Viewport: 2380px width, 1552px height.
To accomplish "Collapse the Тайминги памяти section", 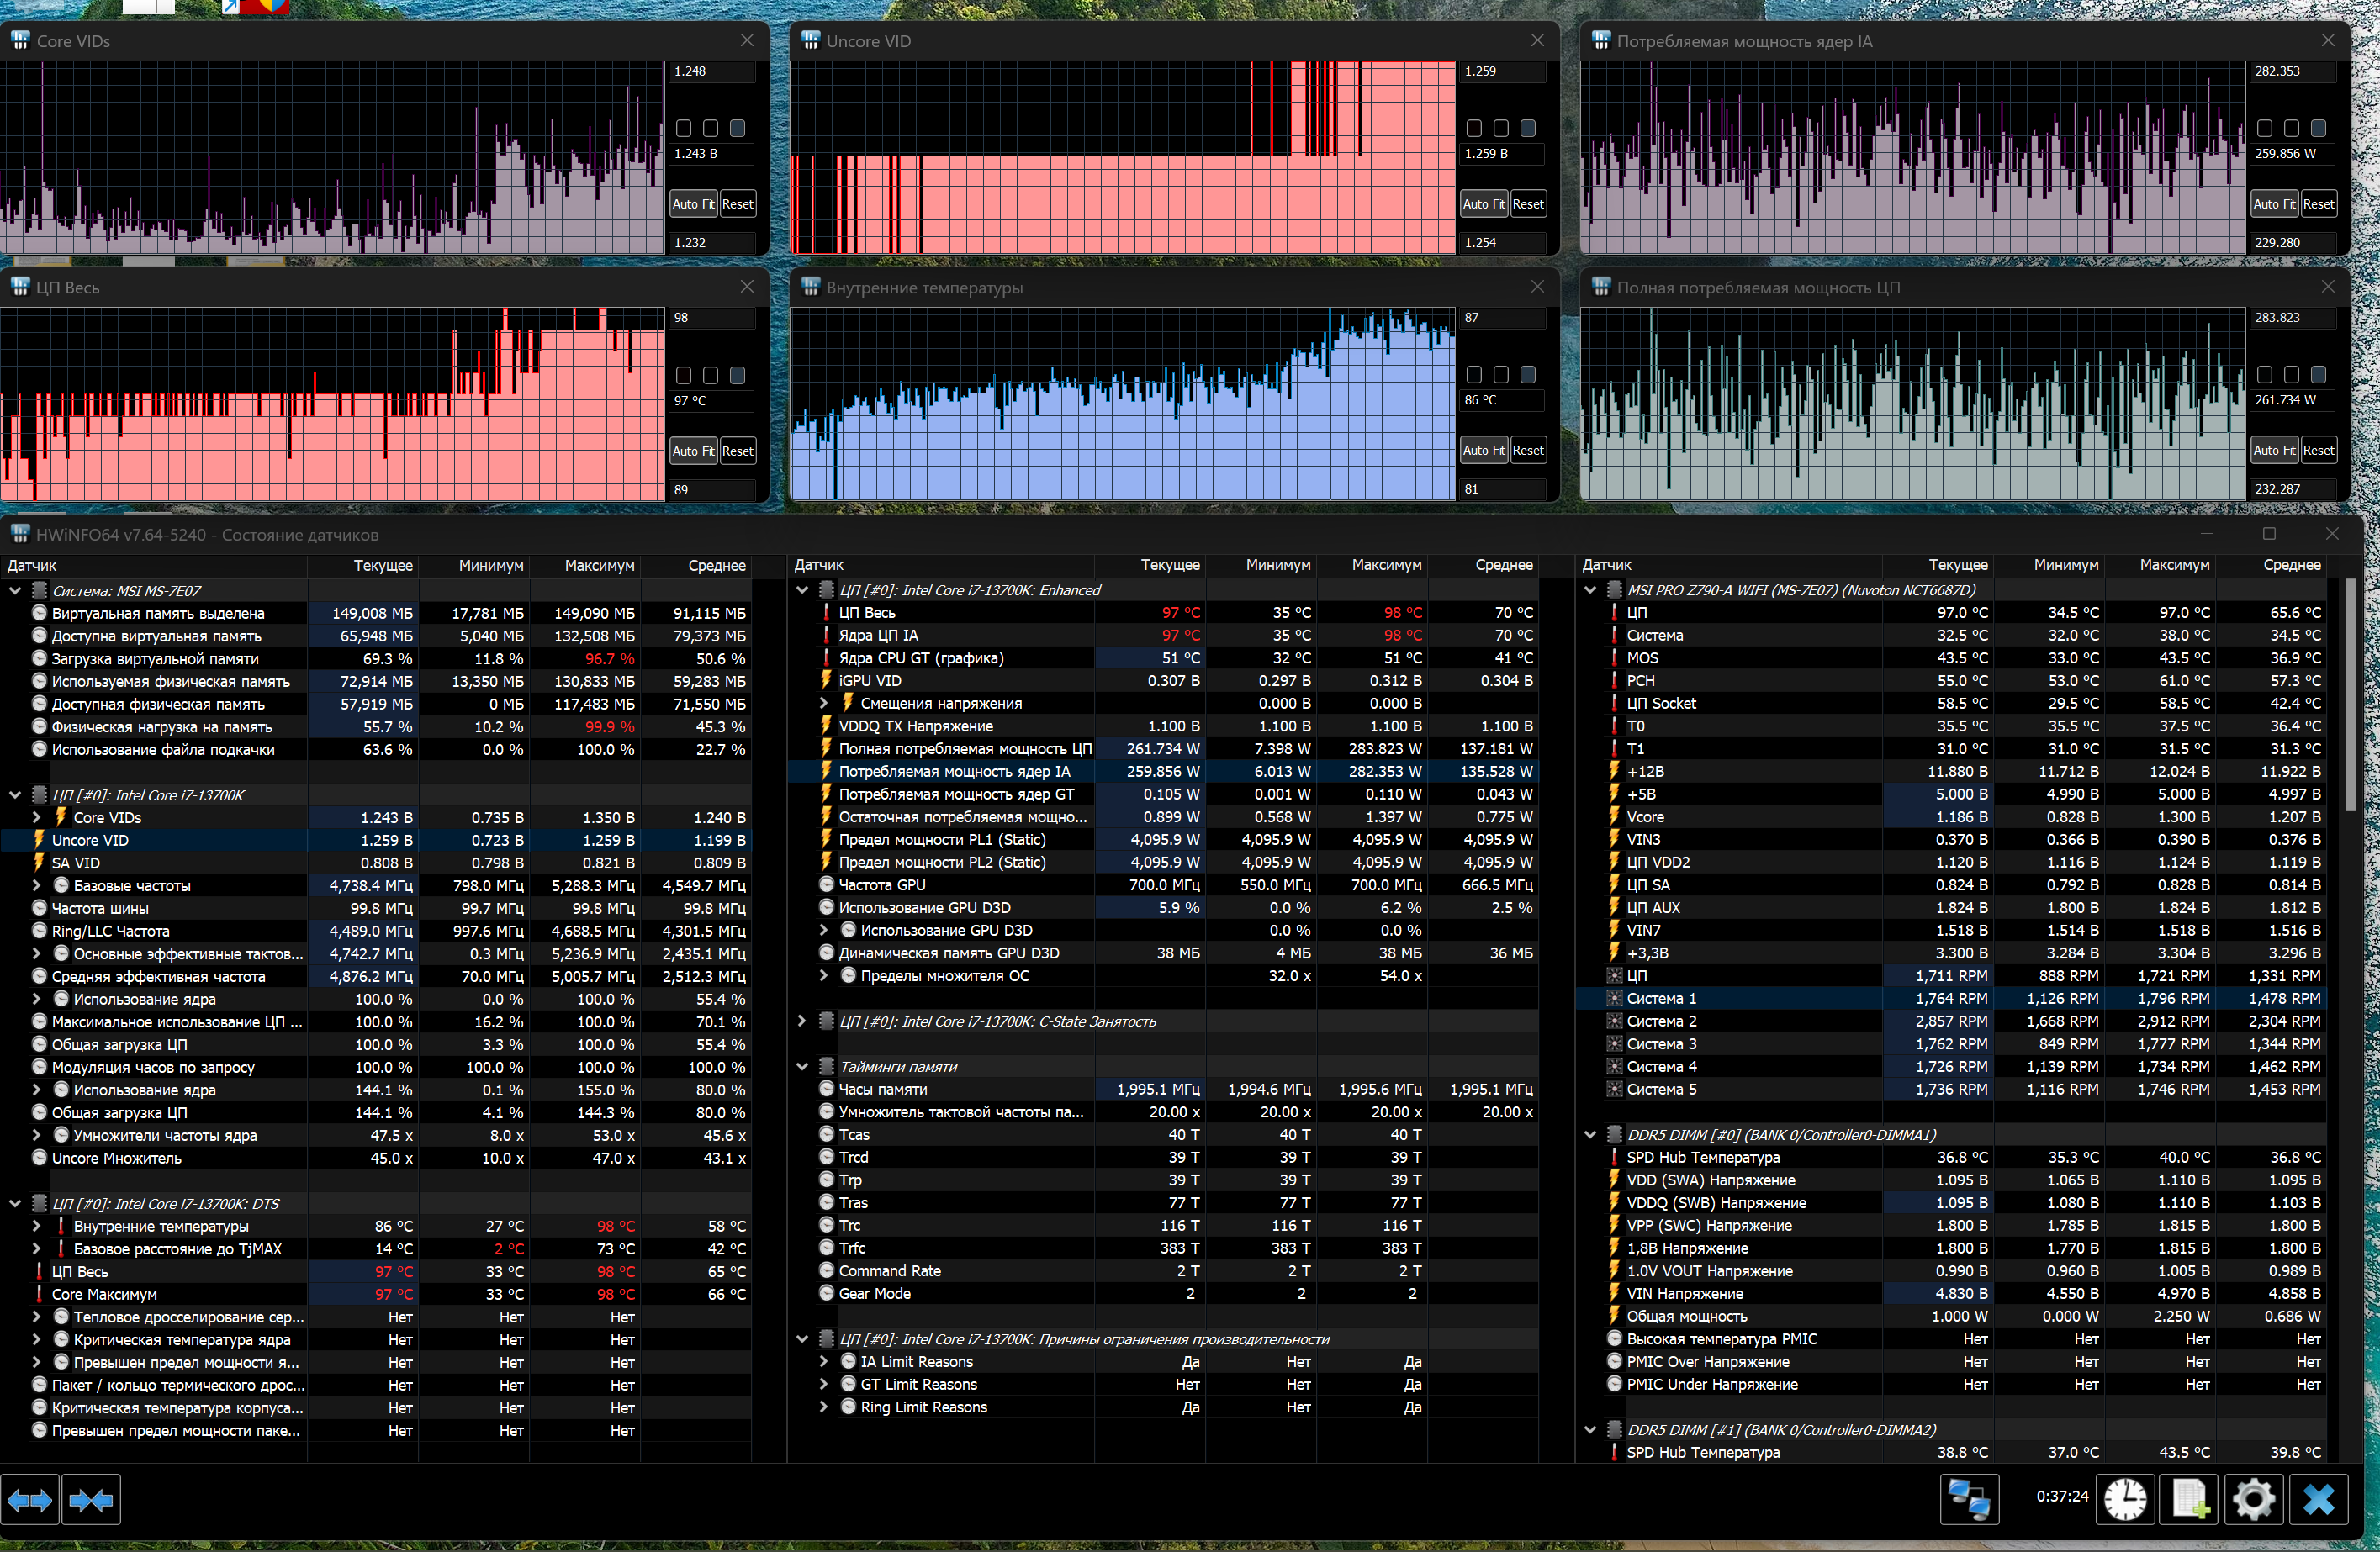I will click(x=802, y=1067).
